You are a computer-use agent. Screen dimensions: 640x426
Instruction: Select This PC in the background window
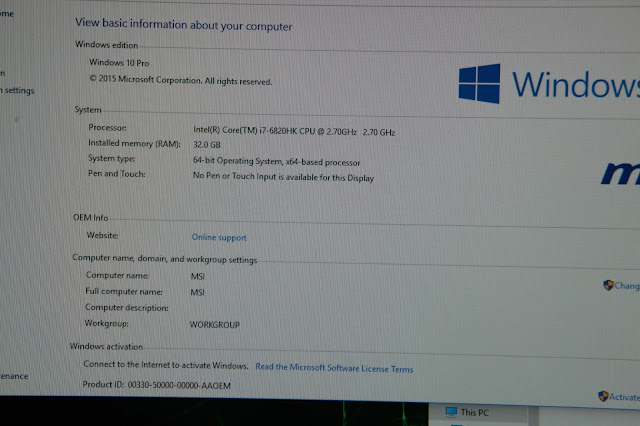point(474,412)
